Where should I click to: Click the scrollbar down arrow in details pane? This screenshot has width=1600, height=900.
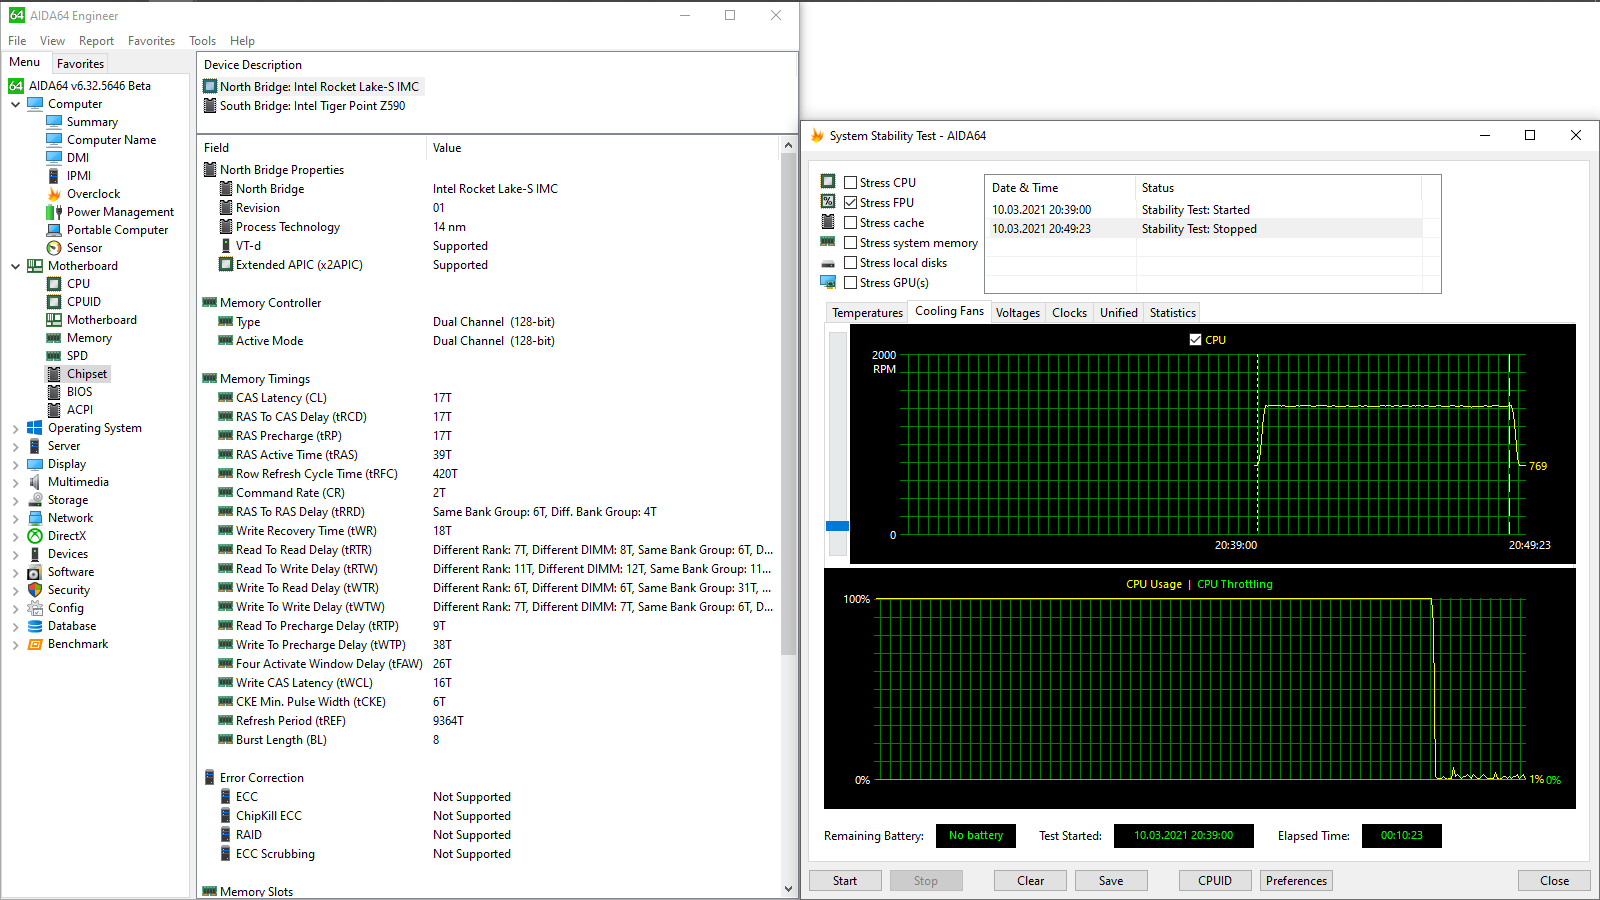(x=788, y=888)
